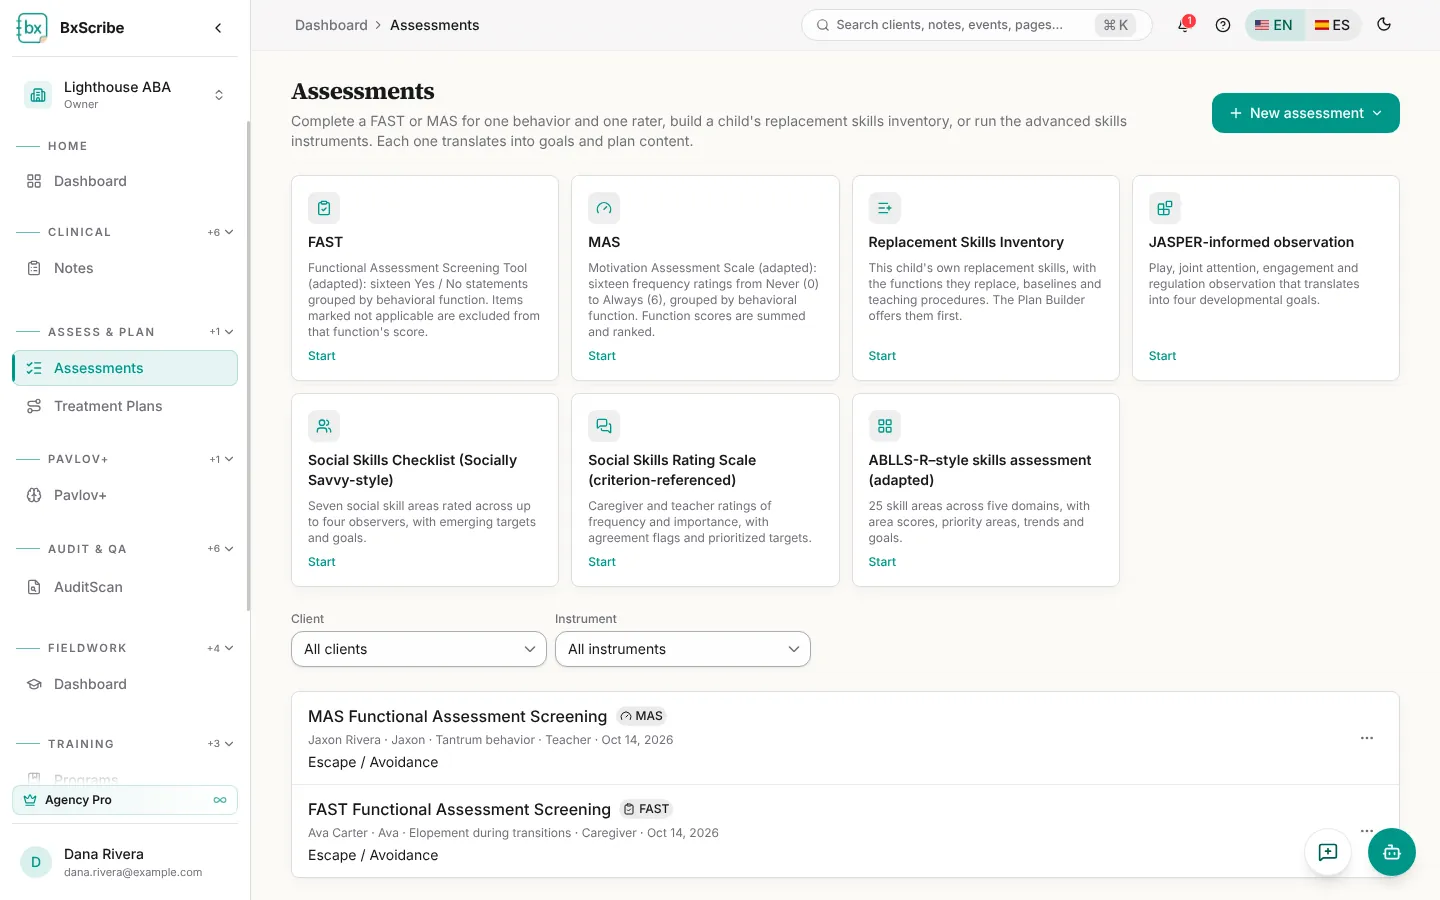Open the help question mark icon
The height and width of the screenshot is (900, 1440).
(x=1222, y=25)
